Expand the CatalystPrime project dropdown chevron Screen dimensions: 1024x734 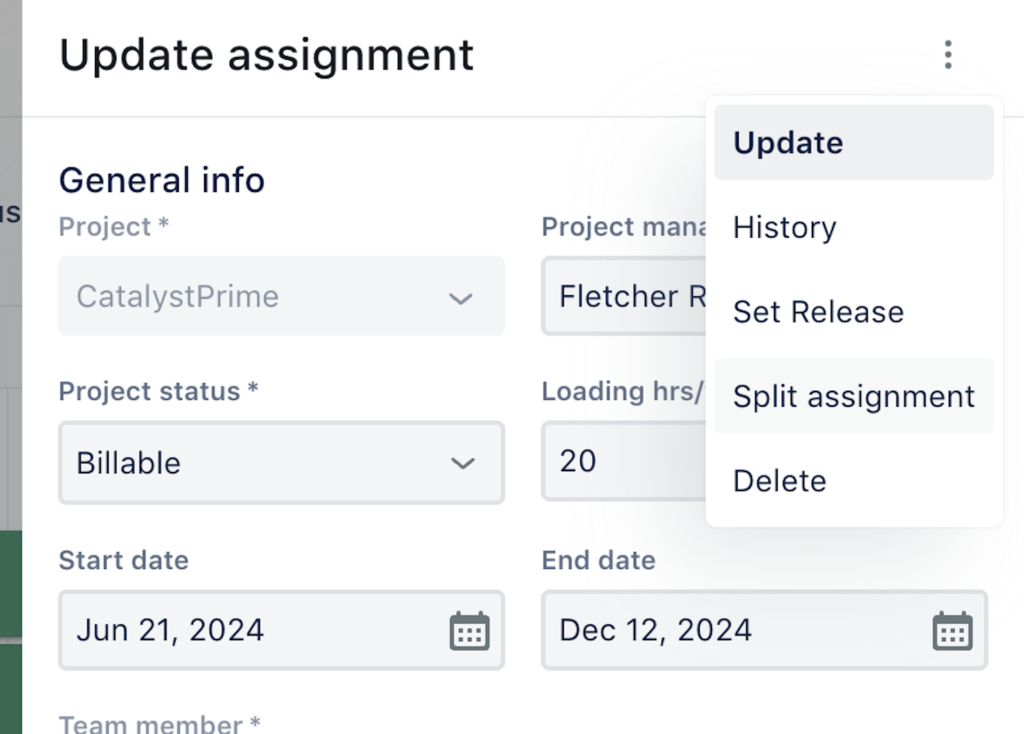coord(460,298)
